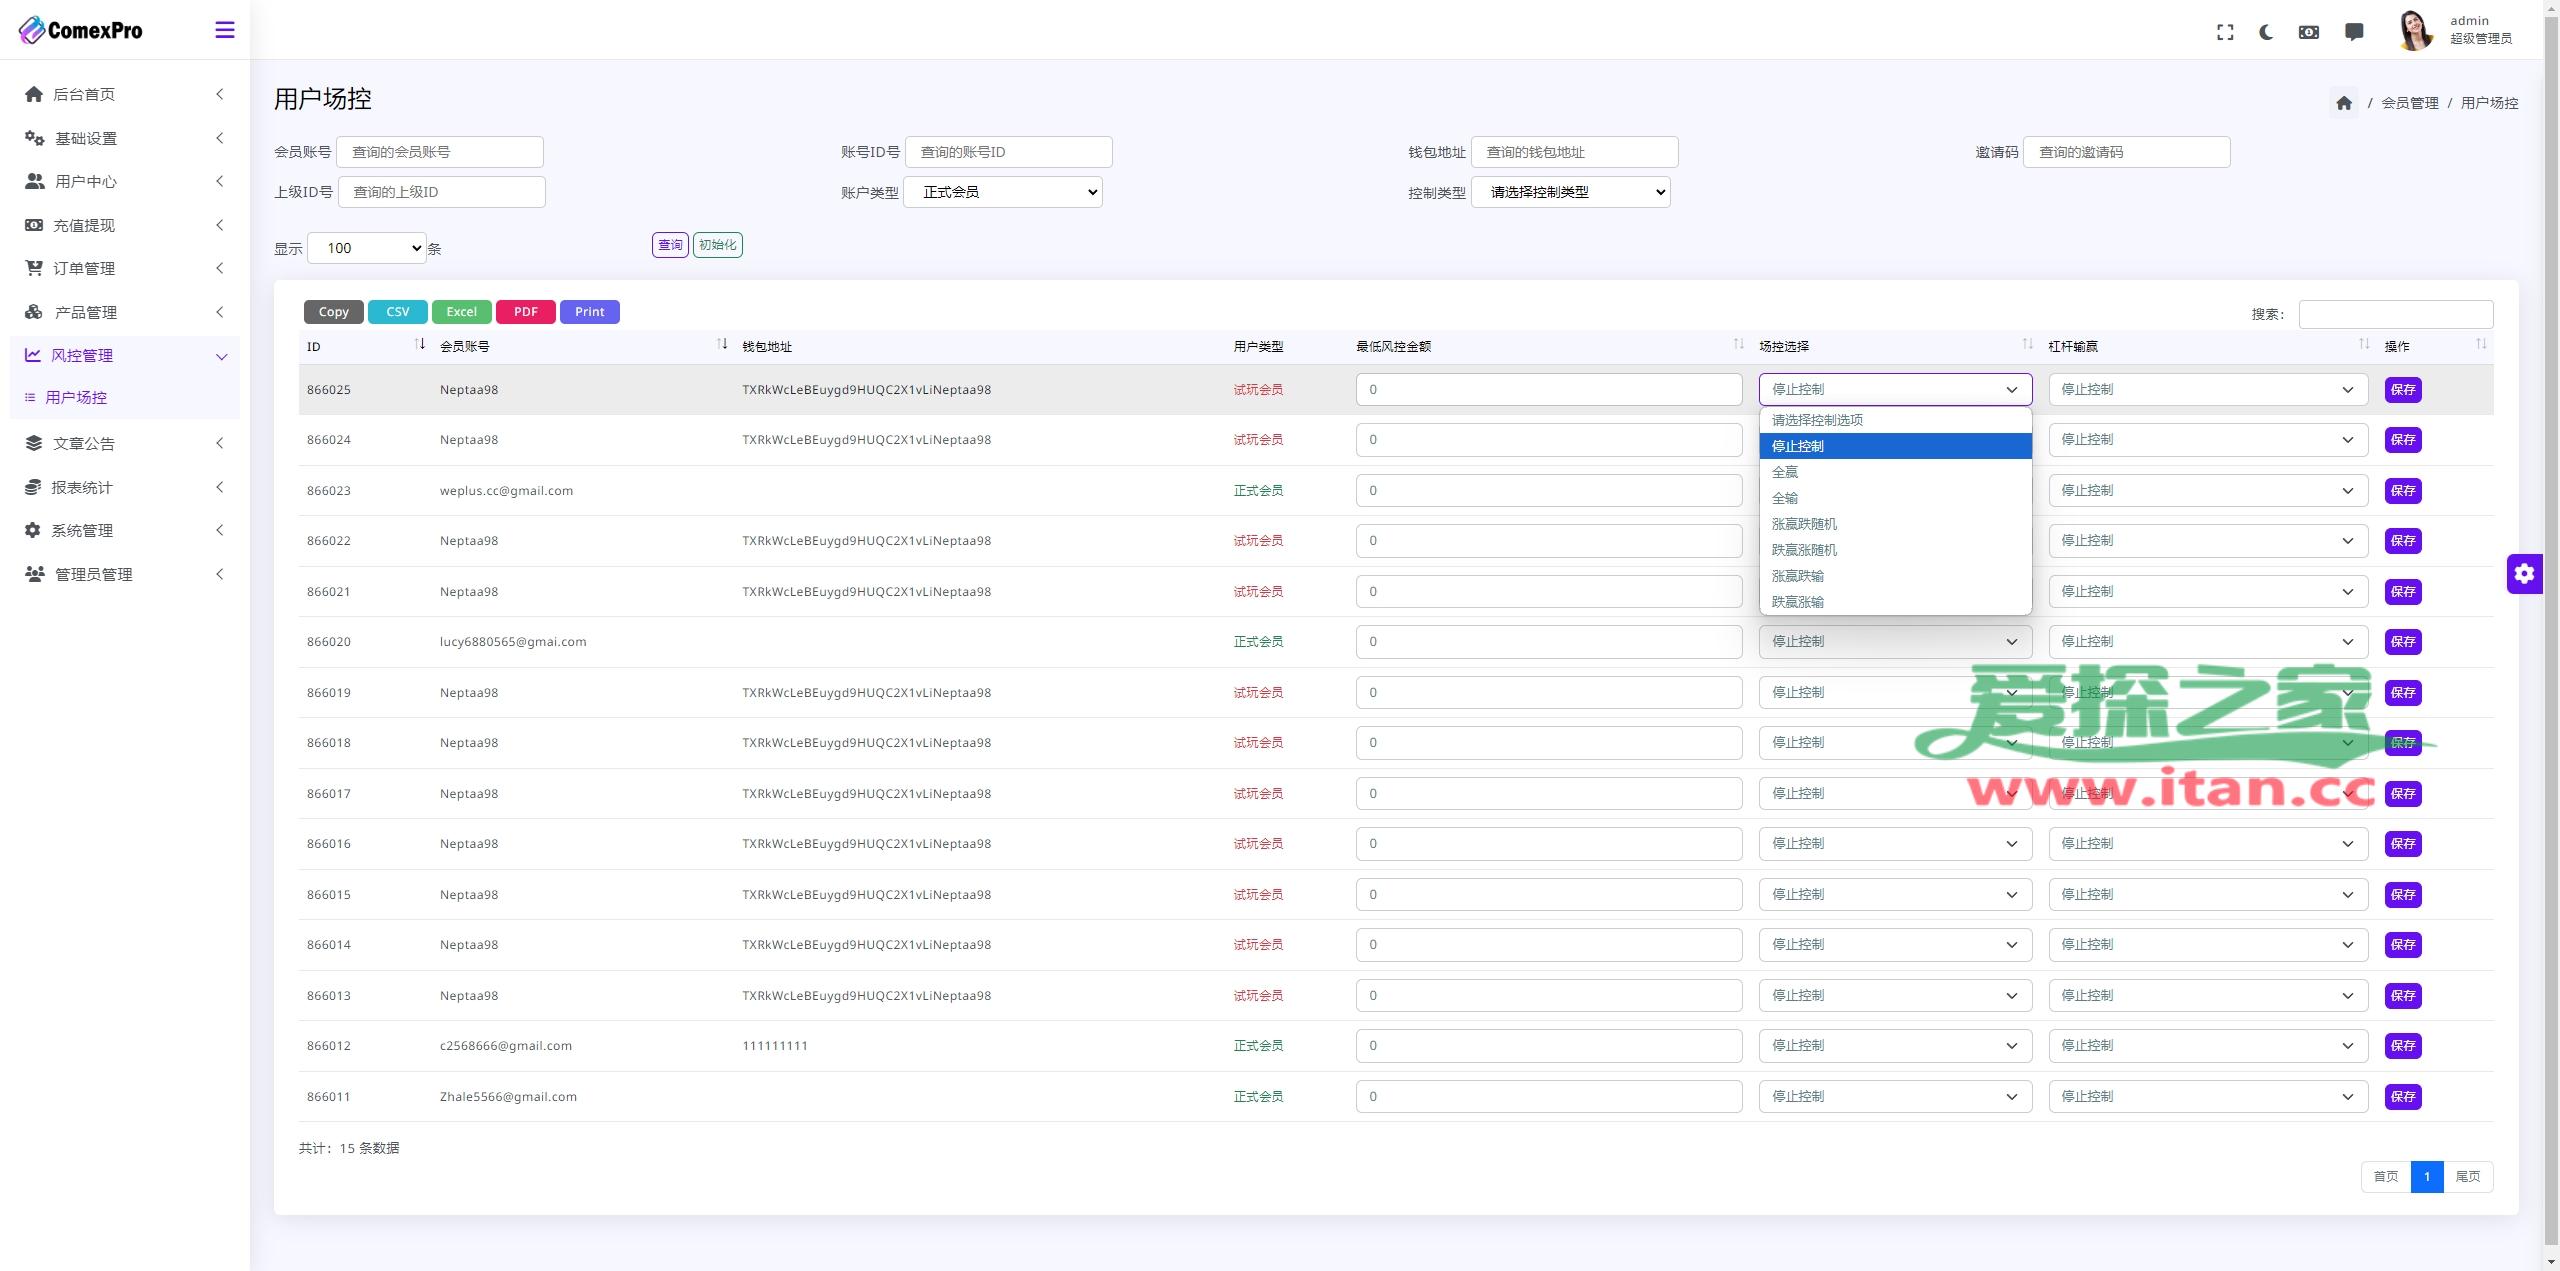2560x1271 pixels.
Task: Open 账户类型 正式会员 dropdown
Action: click(x=1002, y=192)
